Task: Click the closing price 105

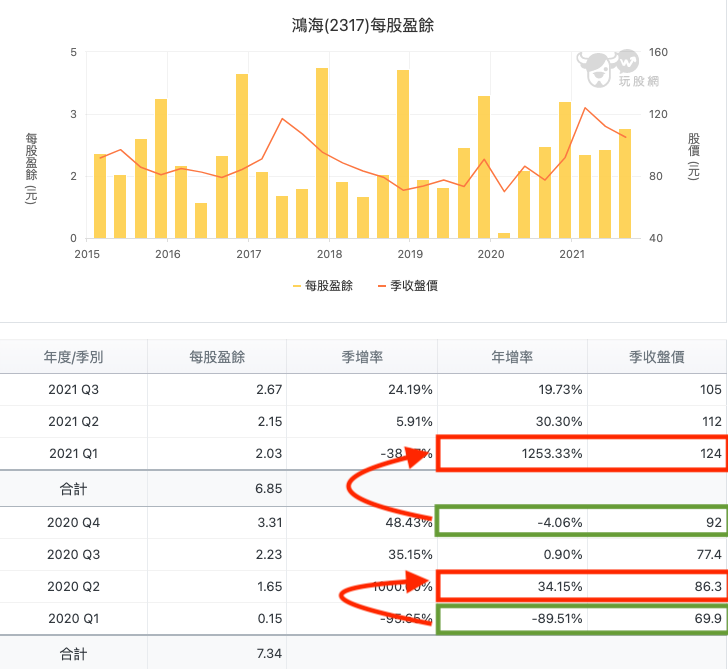Action: (x=711, y=390)
